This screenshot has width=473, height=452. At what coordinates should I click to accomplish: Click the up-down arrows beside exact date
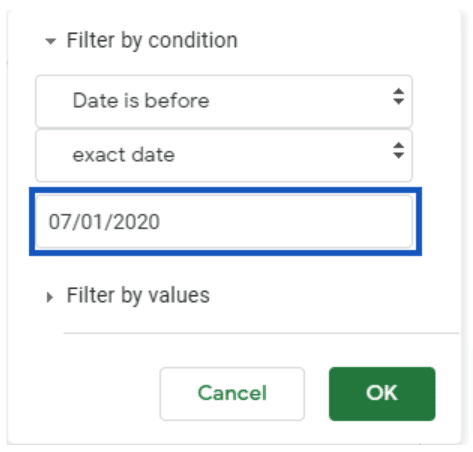[398, 151]
